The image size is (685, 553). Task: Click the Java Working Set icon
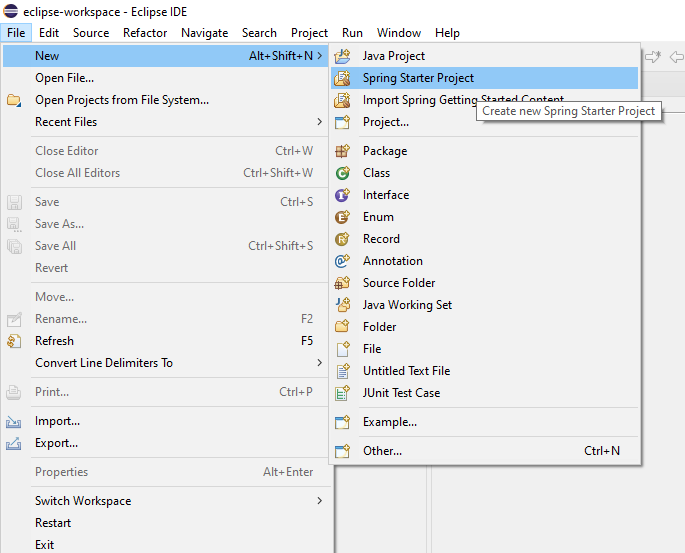[342, 305]
